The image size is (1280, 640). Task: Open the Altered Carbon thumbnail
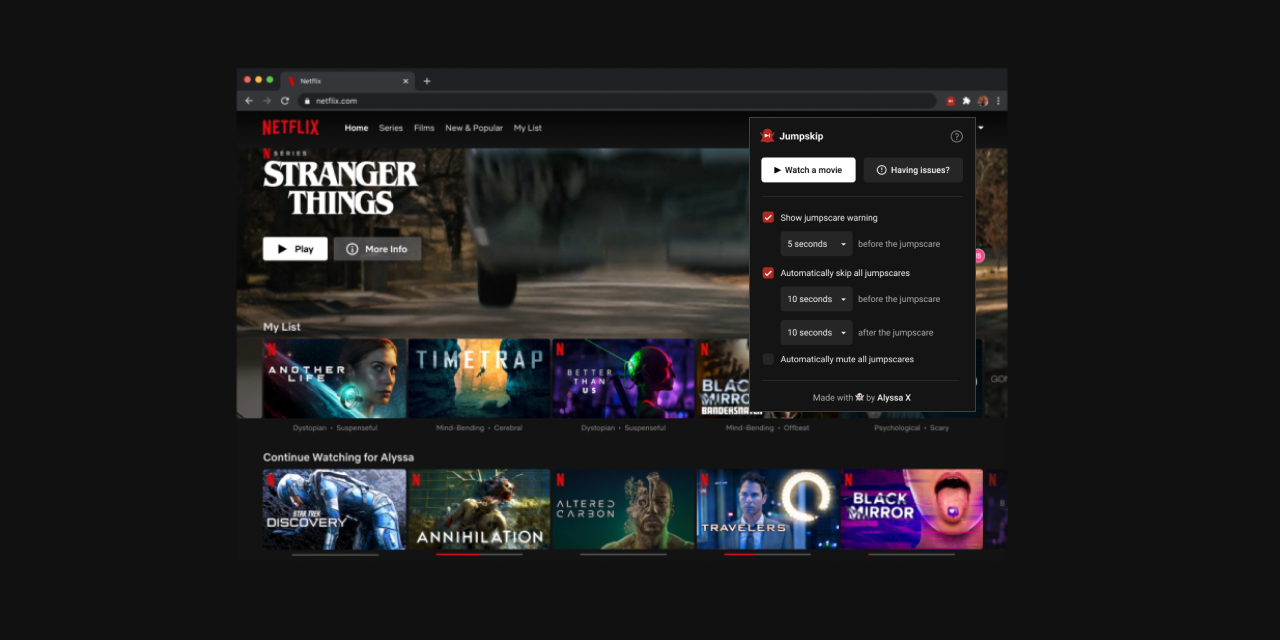click(x=623, y=509)
